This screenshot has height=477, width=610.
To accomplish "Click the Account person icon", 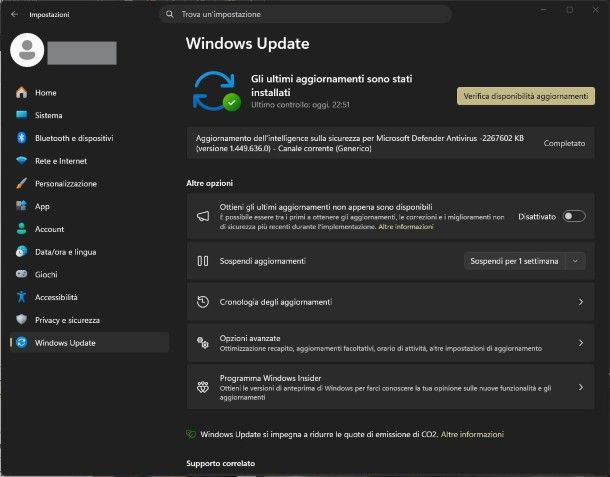I will point(22,229).
